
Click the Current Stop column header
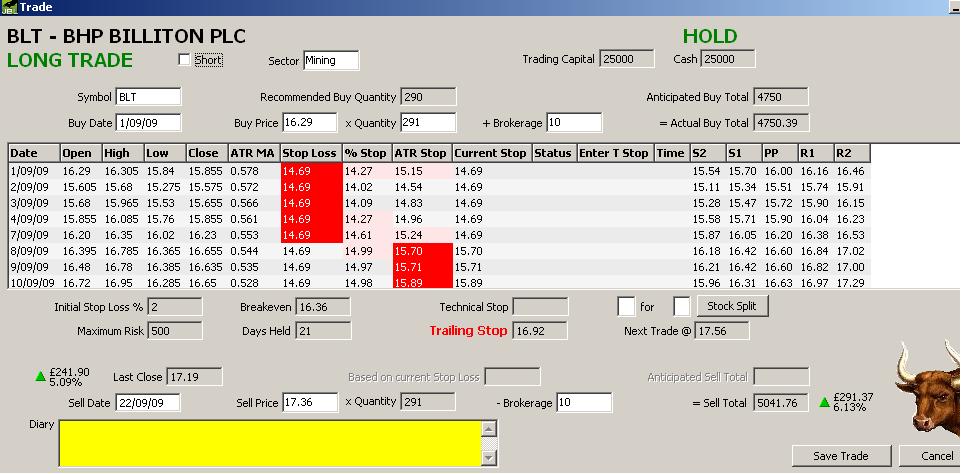pyautogui.click(x=492, y=153)
